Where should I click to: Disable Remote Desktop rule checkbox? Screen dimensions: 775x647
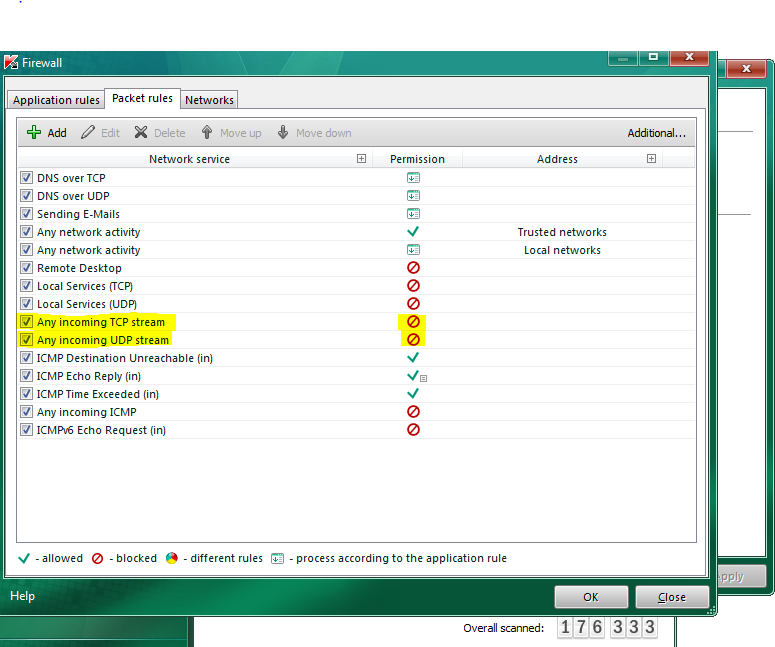(x=27, y=268)
